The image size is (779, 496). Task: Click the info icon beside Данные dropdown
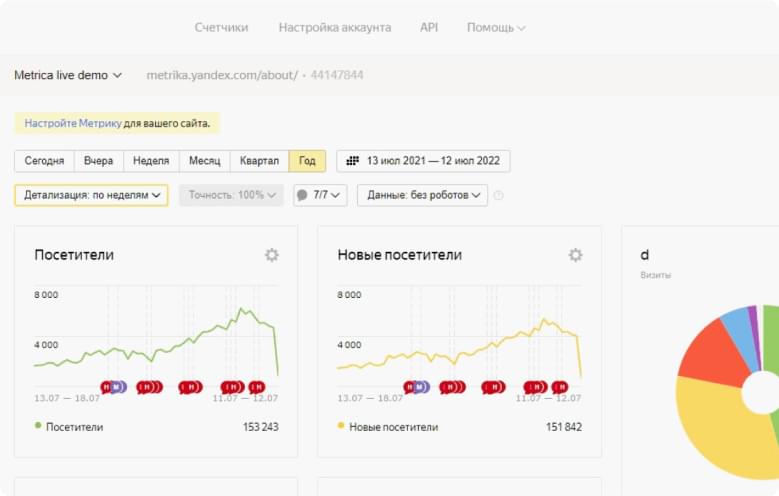[x=498, y=195]
